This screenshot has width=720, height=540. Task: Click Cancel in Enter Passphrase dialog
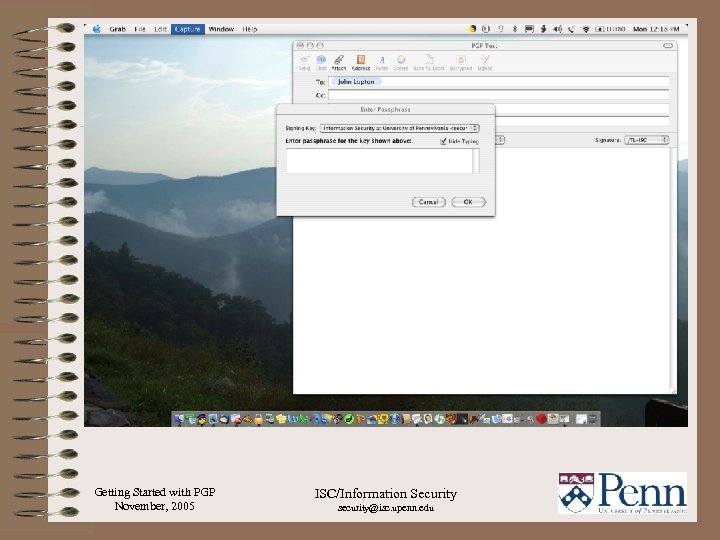(428, 202)
